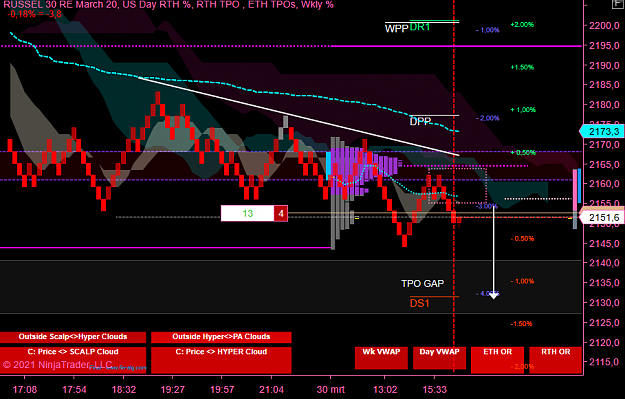
Task: Click the 2165,0 price axis label
Action: (x=604, y=164)
